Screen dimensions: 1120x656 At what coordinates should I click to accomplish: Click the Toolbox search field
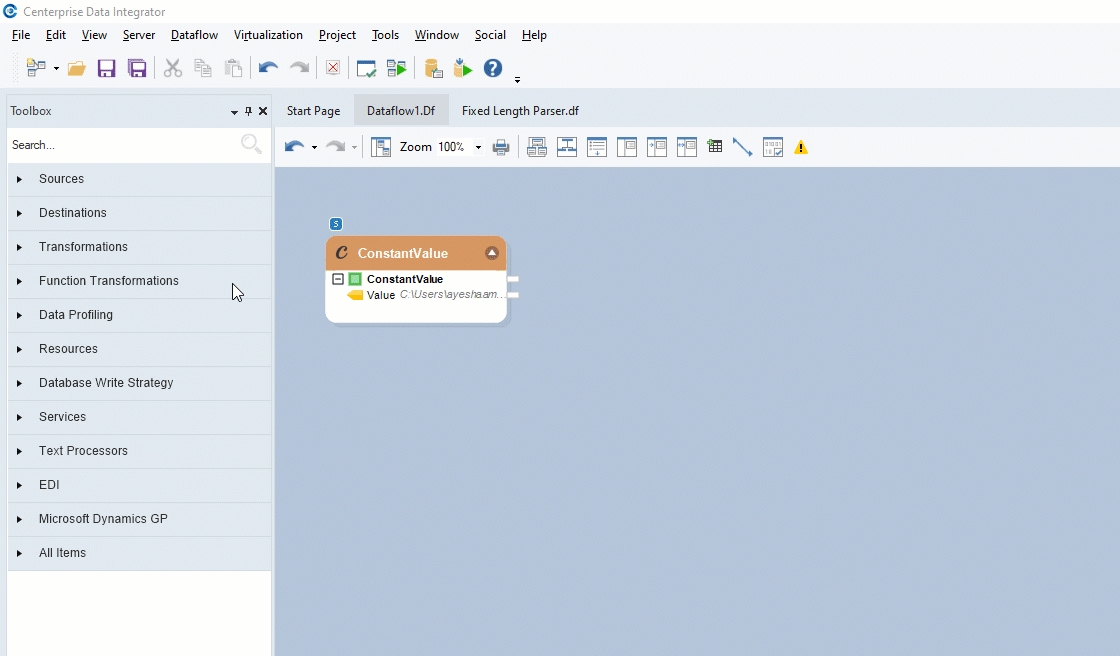tap(120, 145)
